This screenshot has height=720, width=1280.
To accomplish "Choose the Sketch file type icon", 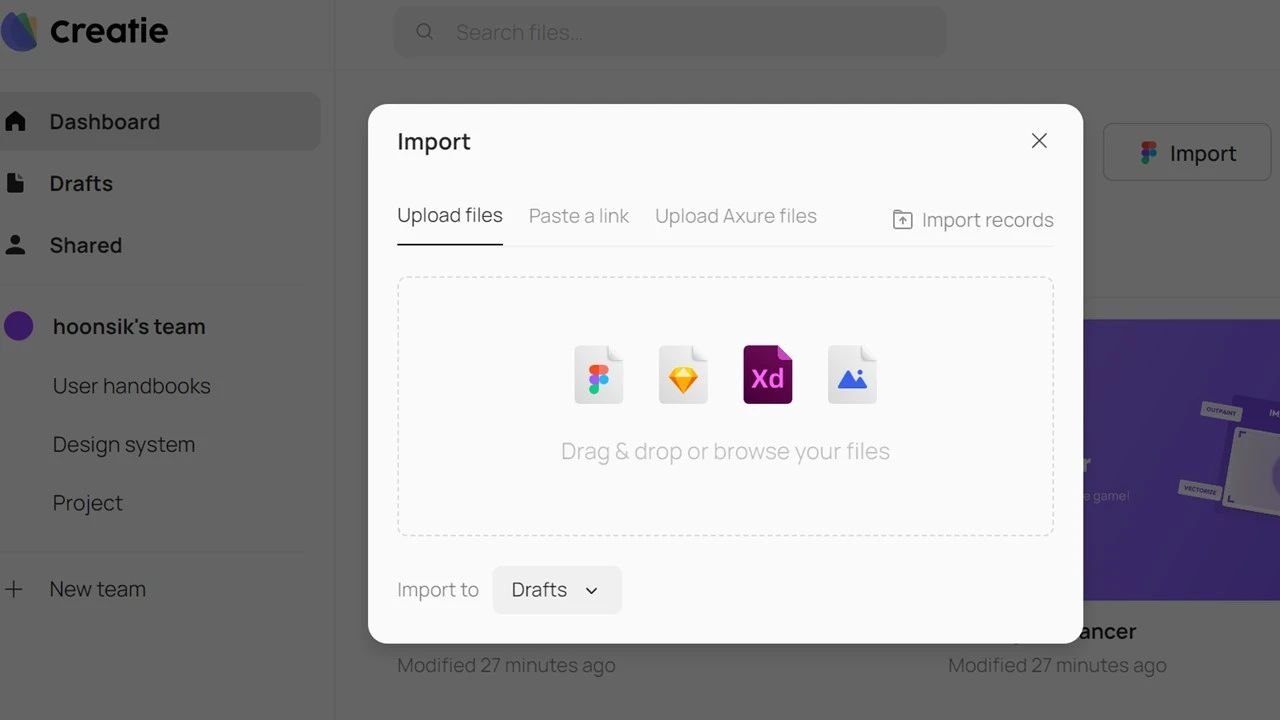I will point(683,375).
